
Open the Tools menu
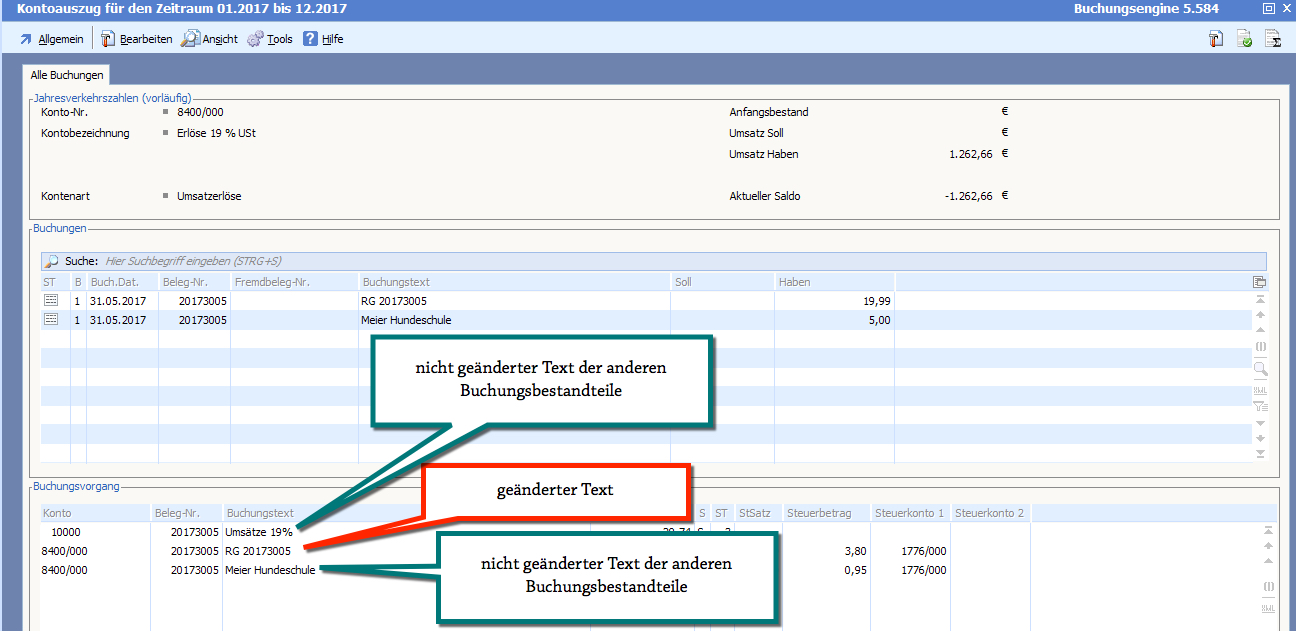270,39
